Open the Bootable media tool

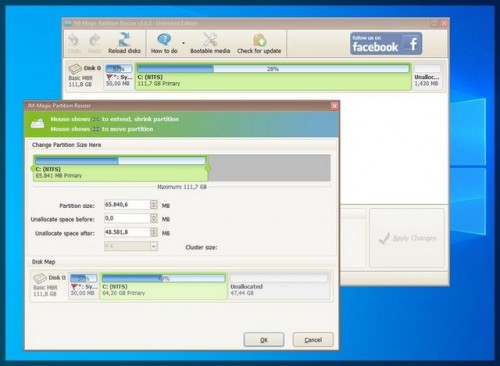[x=210, y=43]
